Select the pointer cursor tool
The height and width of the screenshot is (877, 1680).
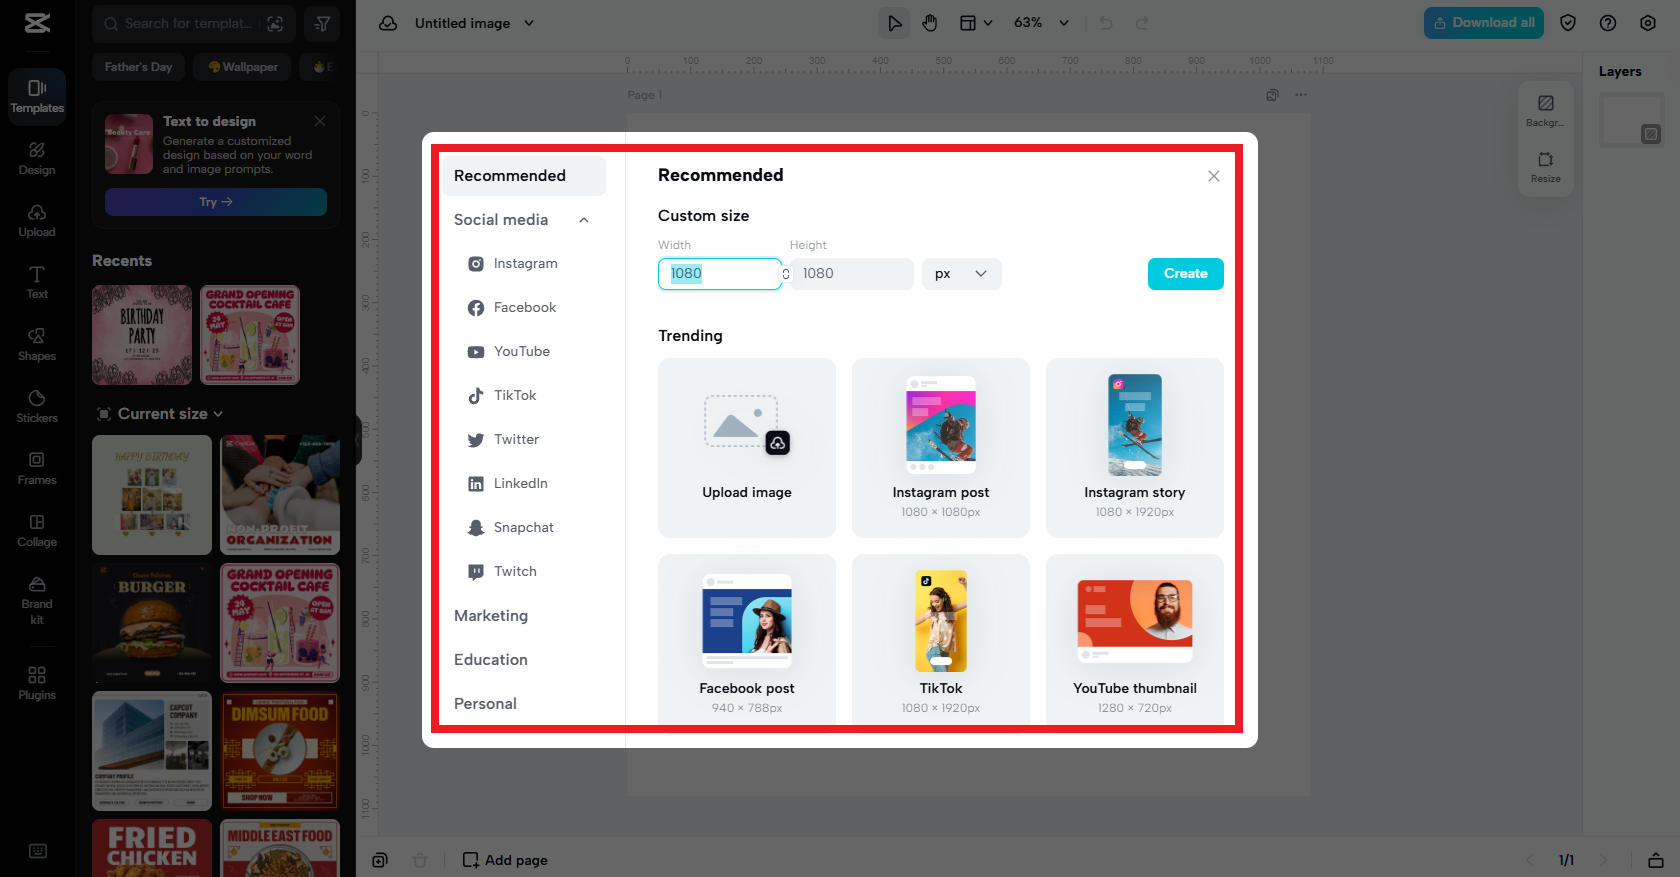point(894,23)
